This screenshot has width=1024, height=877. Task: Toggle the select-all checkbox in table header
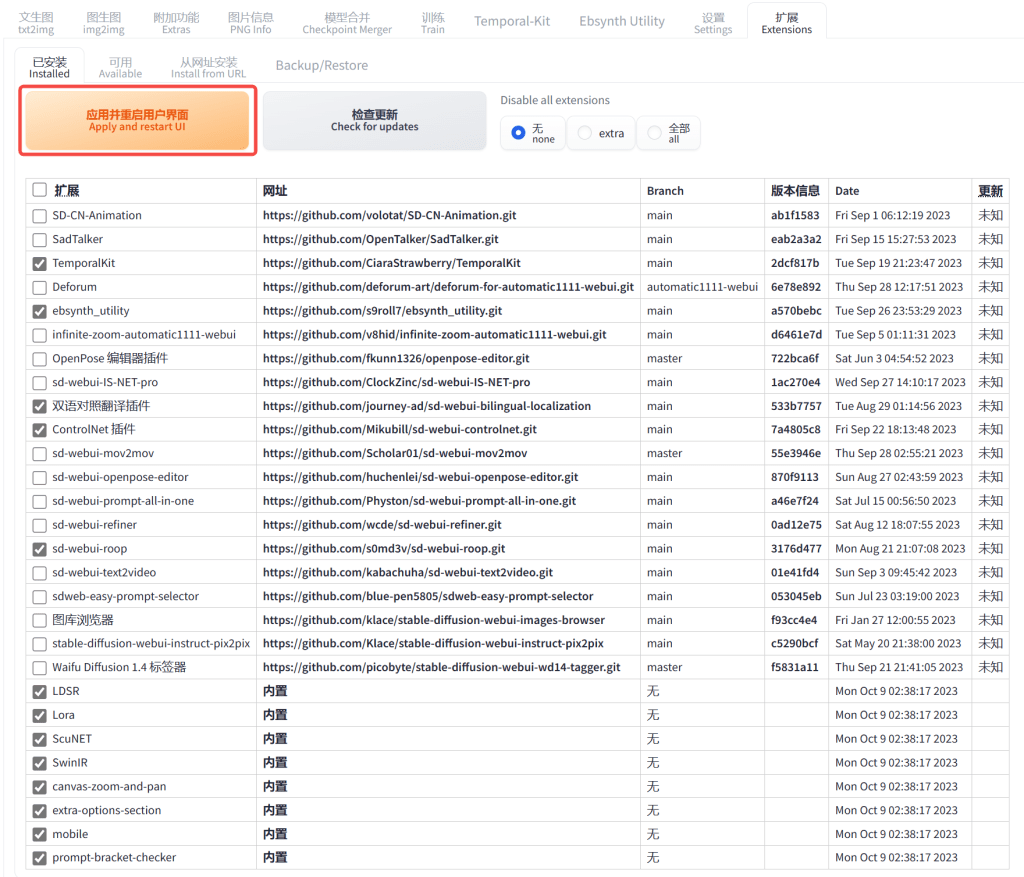tap(39, 190)
